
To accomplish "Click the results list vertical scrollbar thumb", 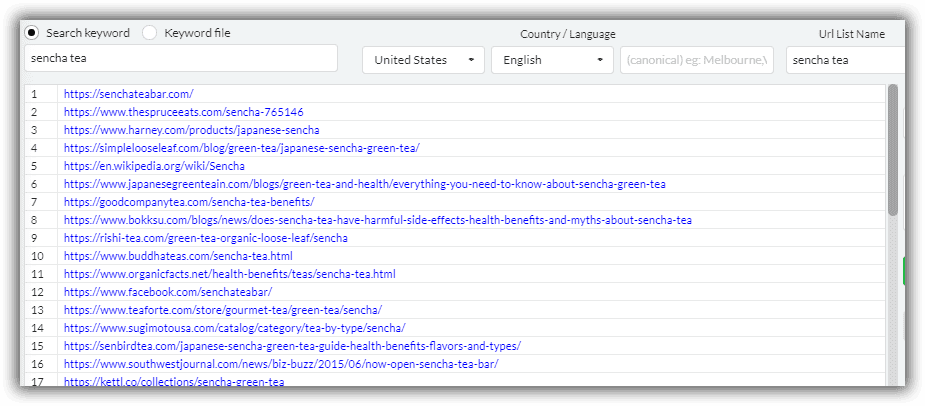I will [x=893, y=149].
